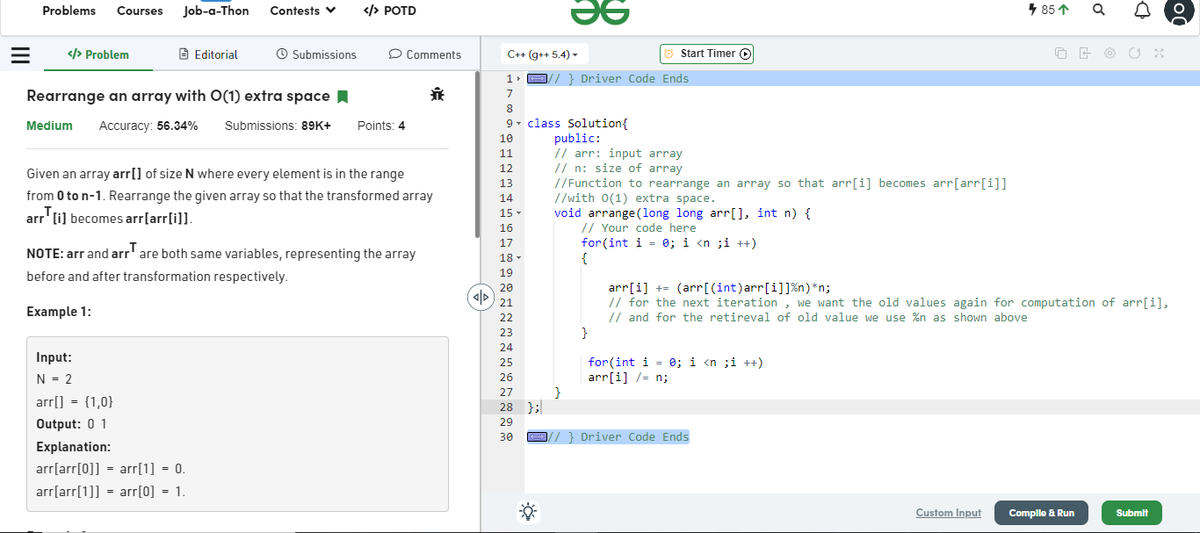Click the 'Explanation:' label
The height and width of the screenshot is (533, 1200).
[x=73, y=447]
